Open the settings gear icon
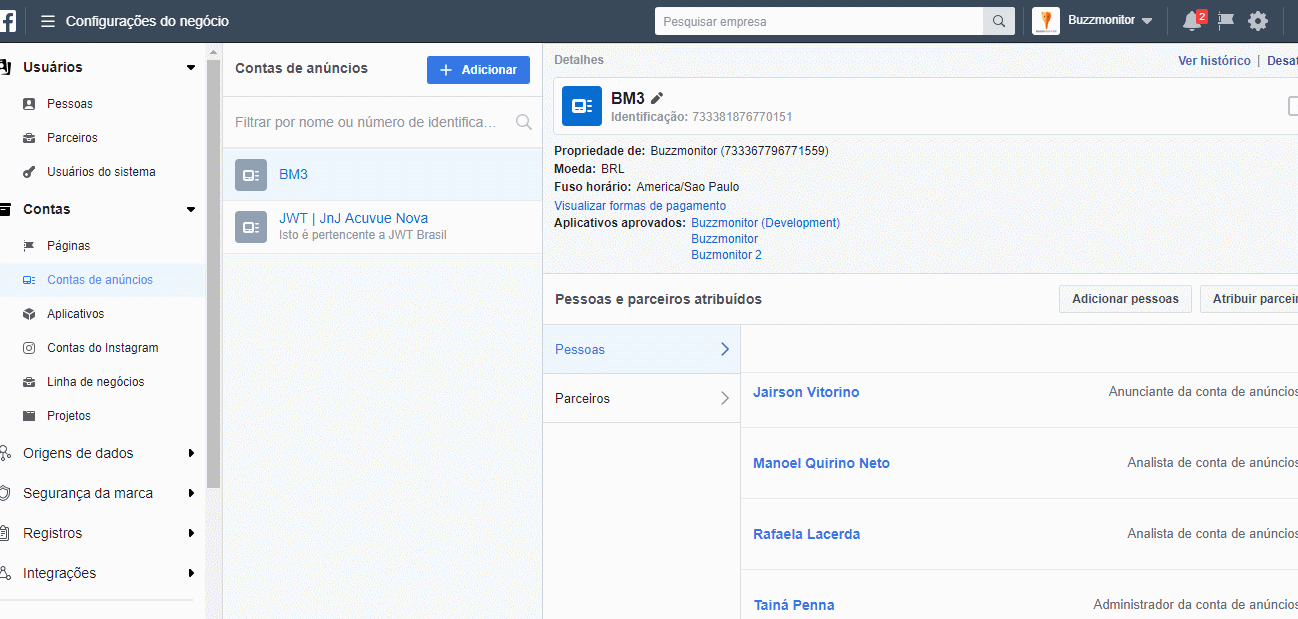This screenshot has height=619, width=1298. pos(1258,21)
